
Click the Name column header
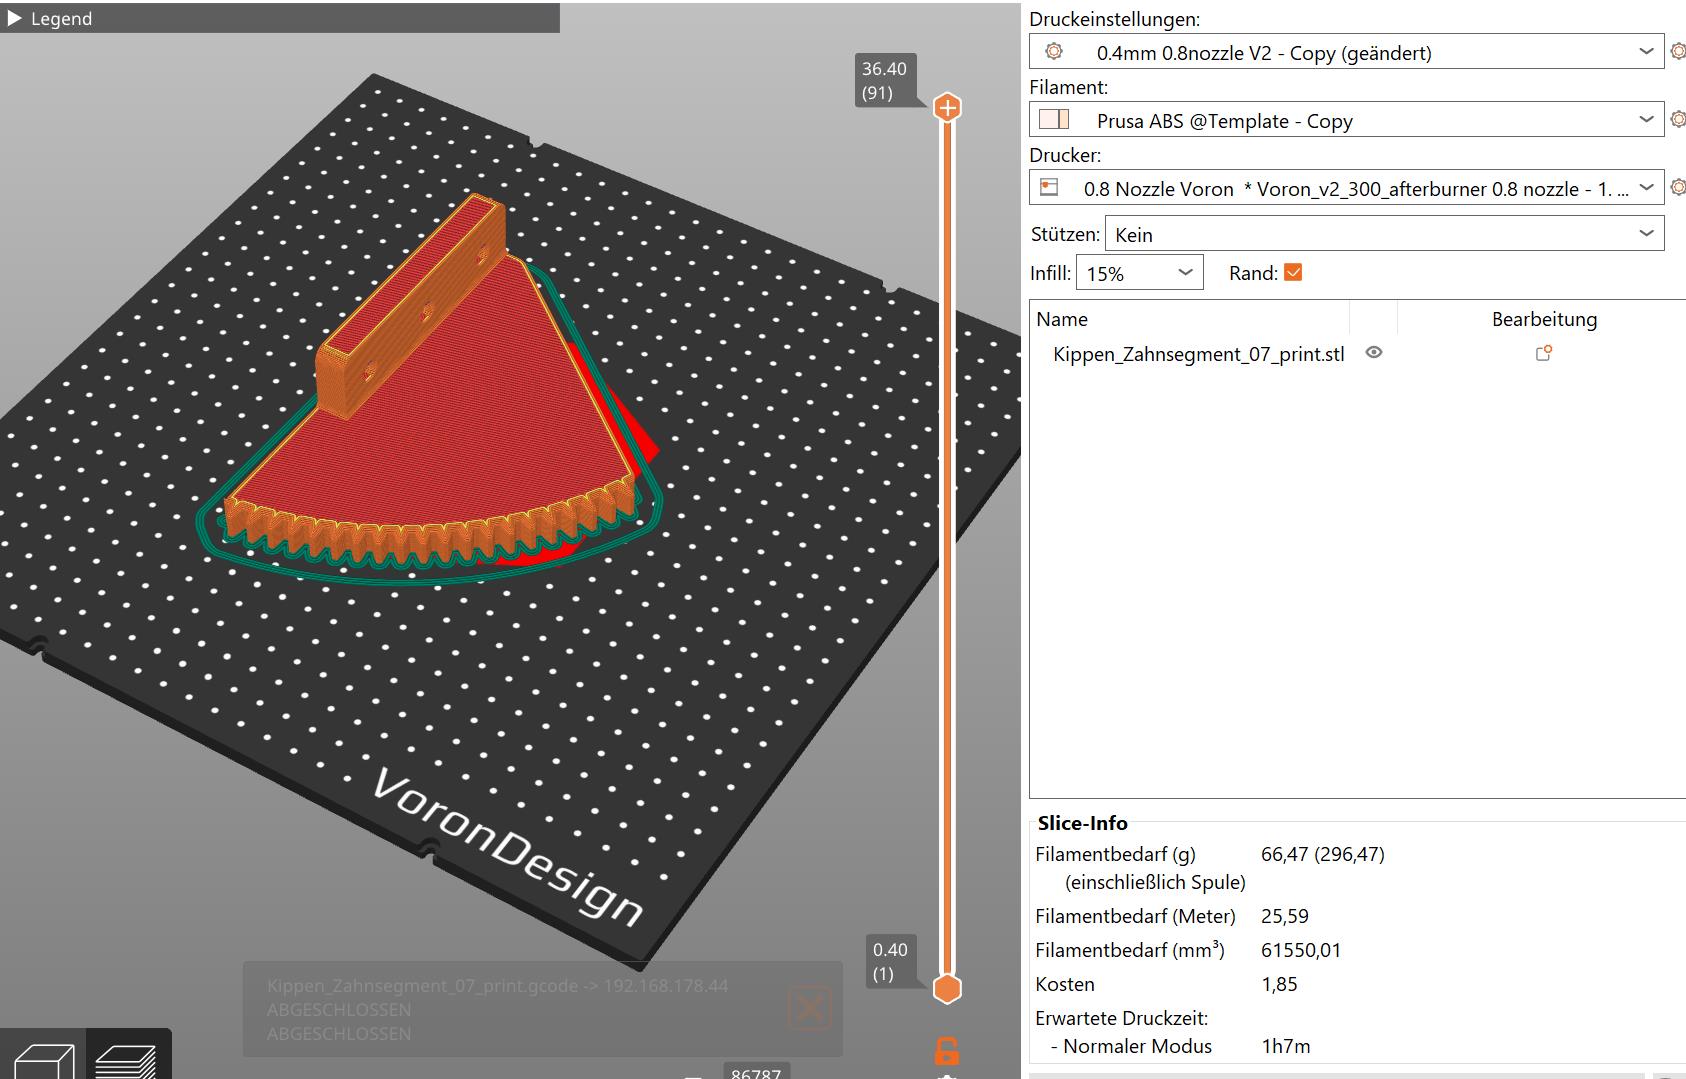[1062, 319]
